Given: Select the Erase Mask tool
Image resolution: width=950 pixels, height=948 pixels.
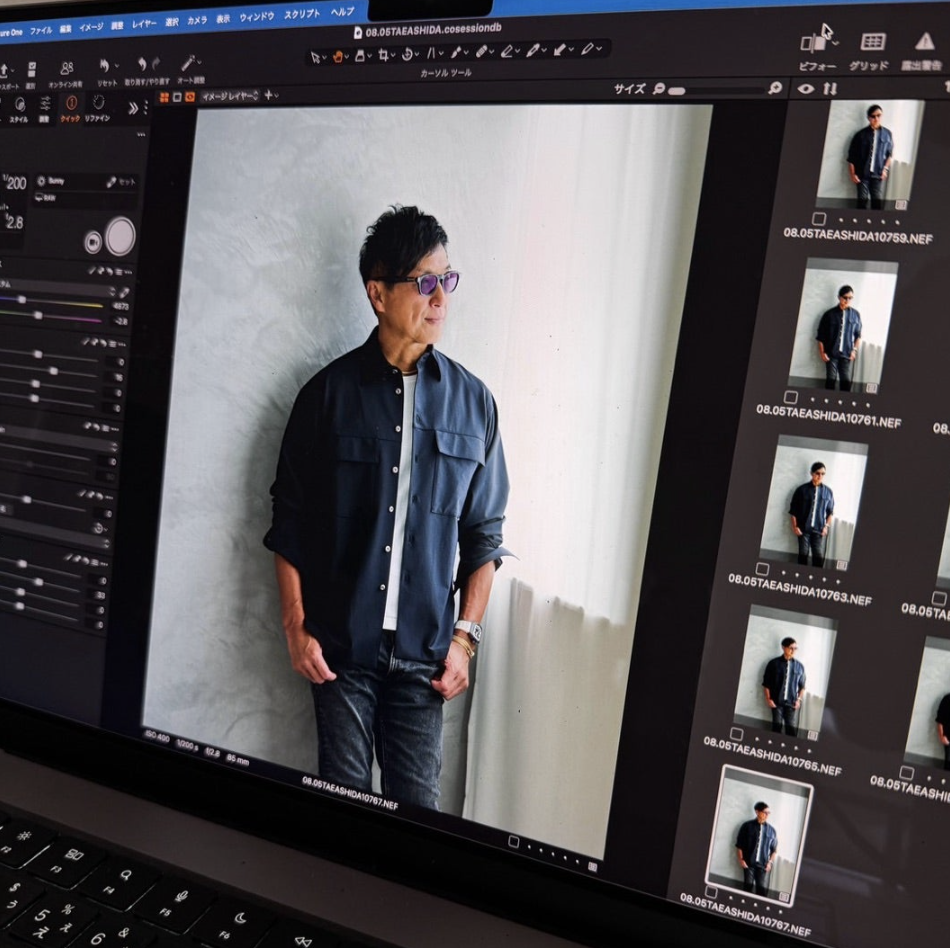Looking at the screenshot, I should (x=507, y=51).
